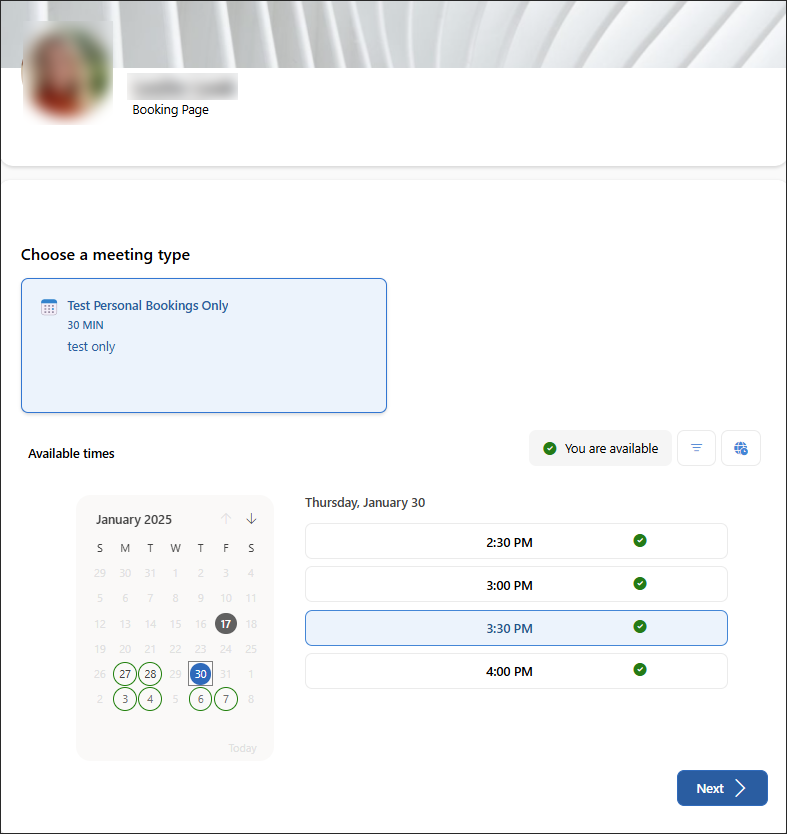
Task: Click the Today link under the calendar
Action: [242, 747]
